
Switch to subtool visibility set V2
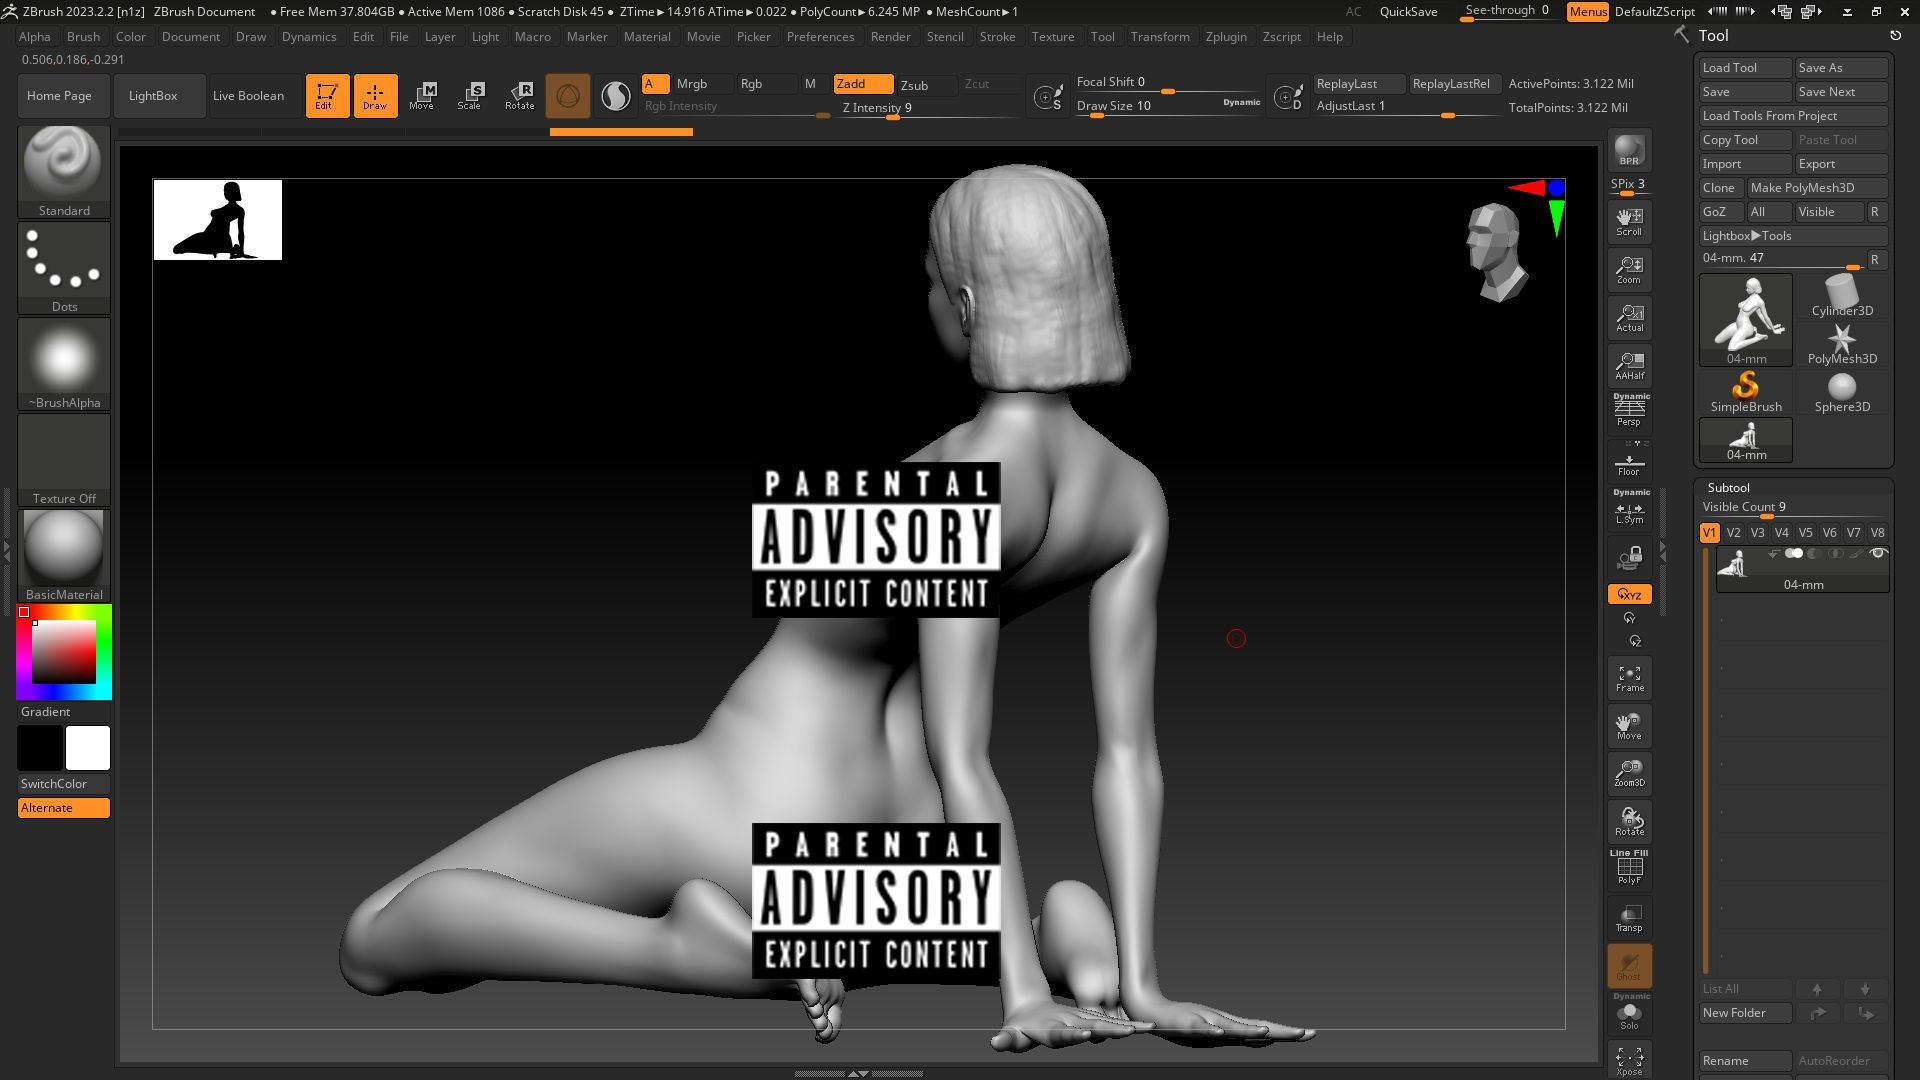point(1733,533)
